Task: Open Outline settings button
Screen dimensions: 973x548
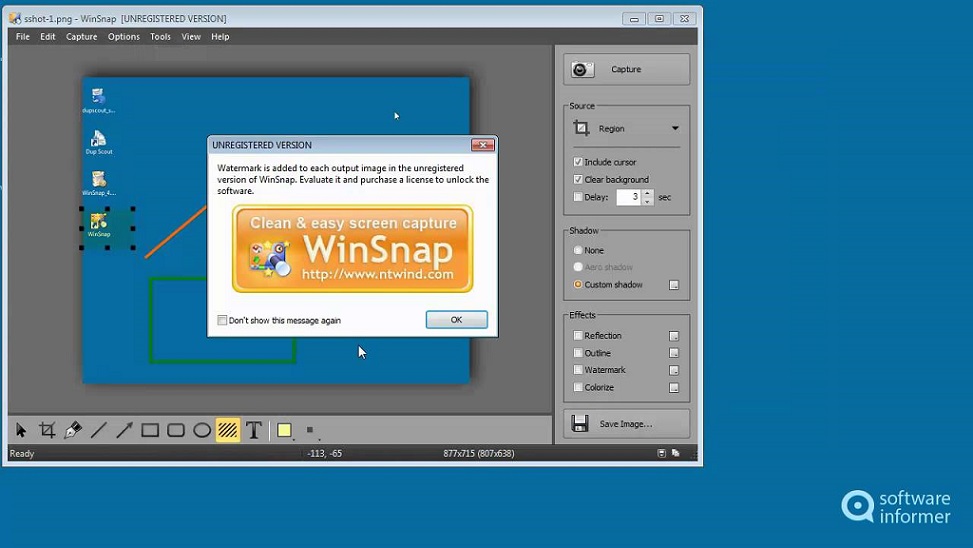Action: (x=674, y=353)
